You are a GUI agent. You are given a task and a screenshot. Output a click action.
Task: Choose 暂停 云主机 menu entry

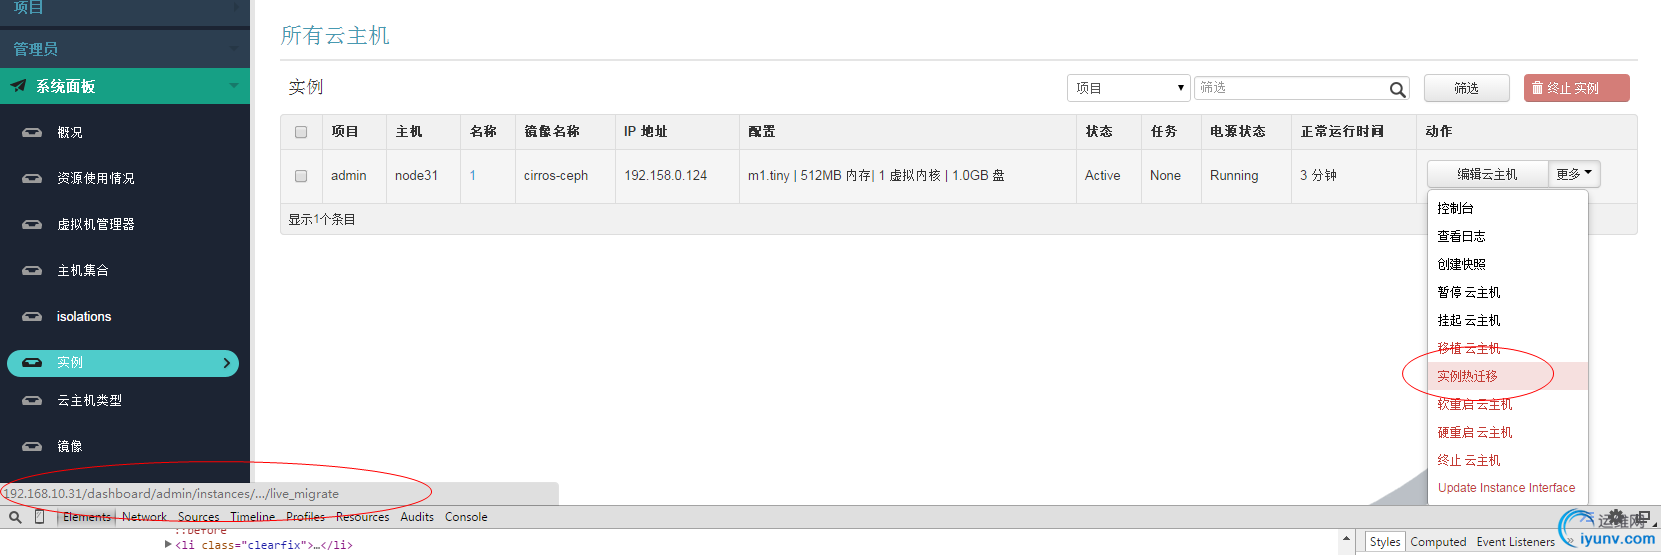[x=1508, y=292]
